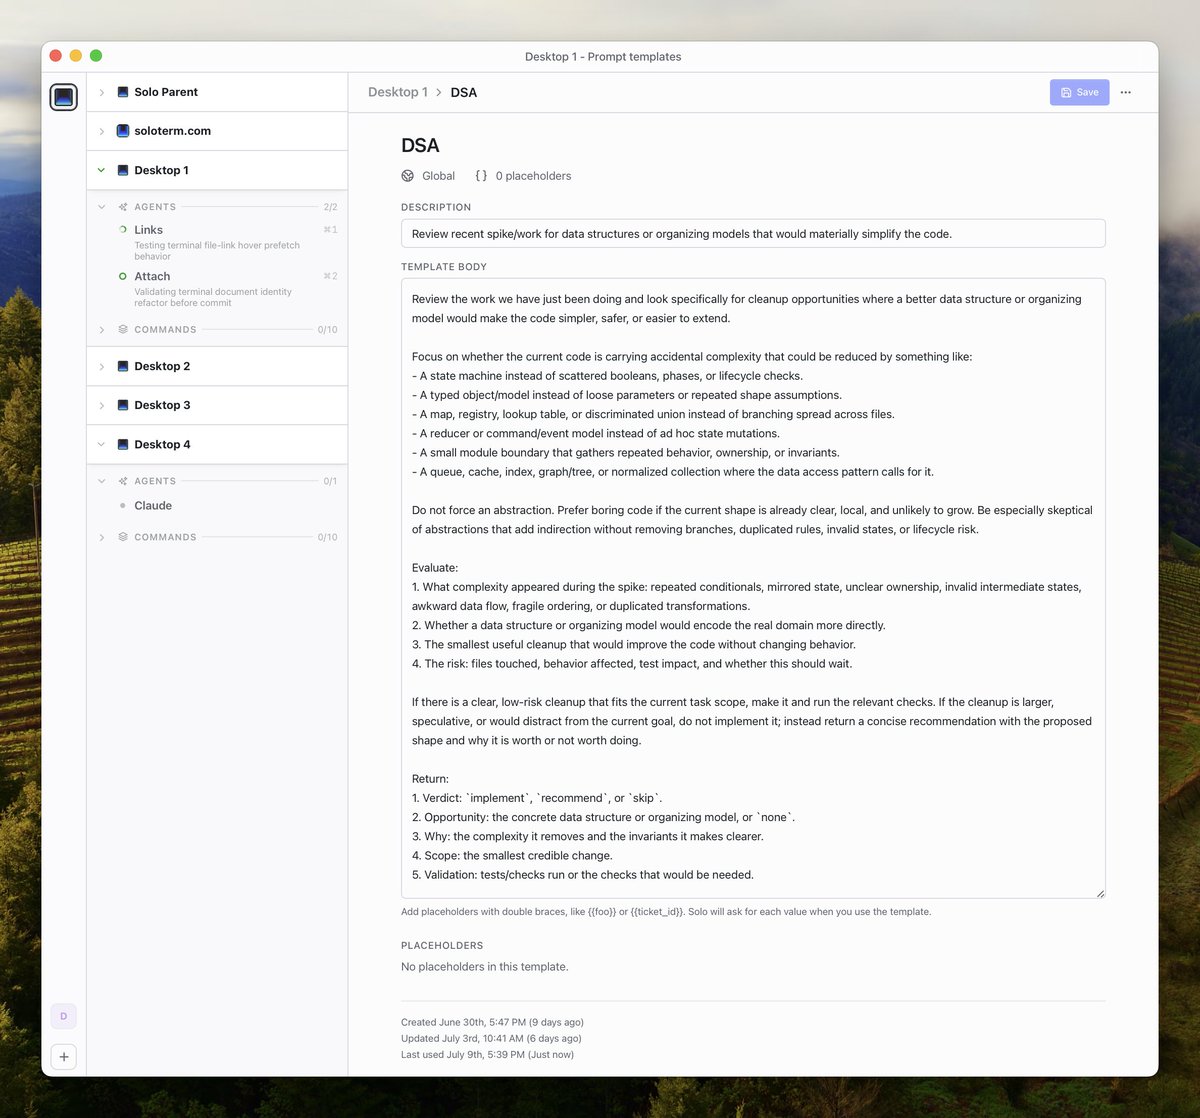Click the Desktop 4 project icon

click(123, 444)
